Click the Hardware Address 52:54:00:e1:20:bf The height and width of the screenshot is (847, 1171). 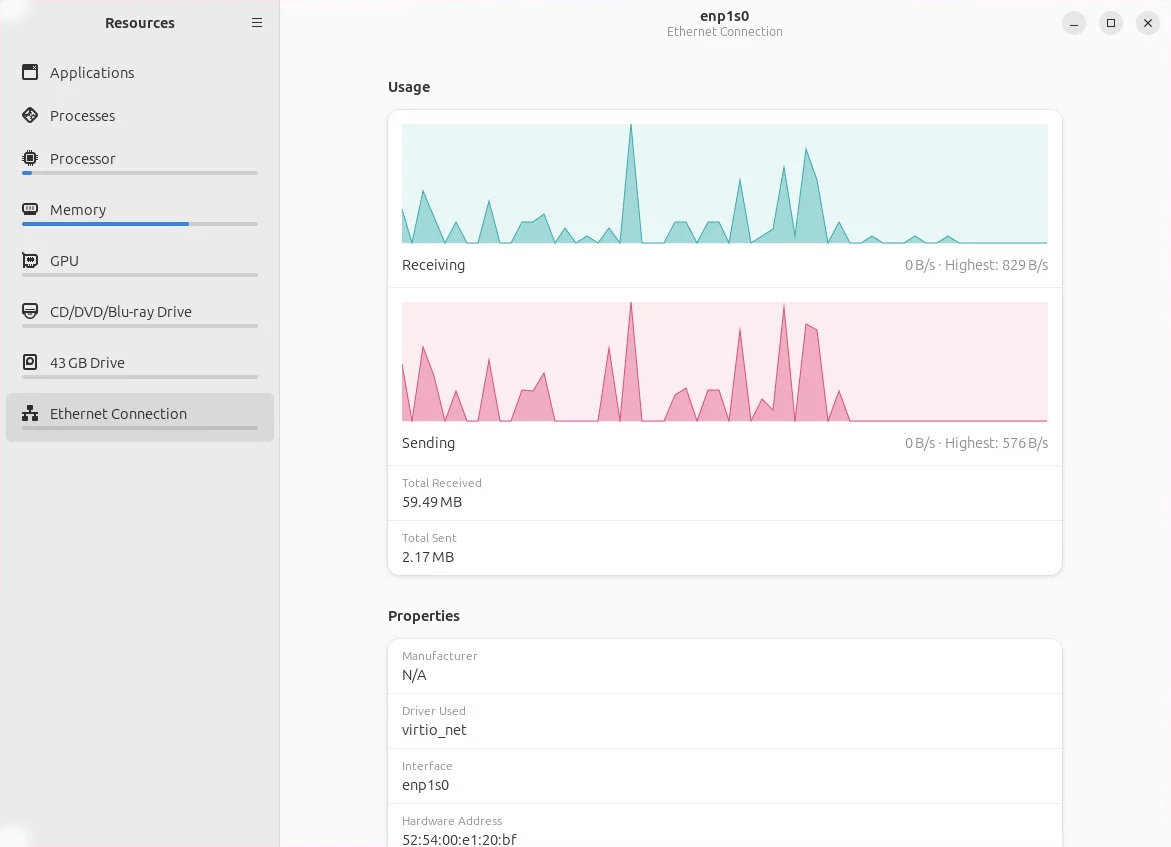click(459, 840)
